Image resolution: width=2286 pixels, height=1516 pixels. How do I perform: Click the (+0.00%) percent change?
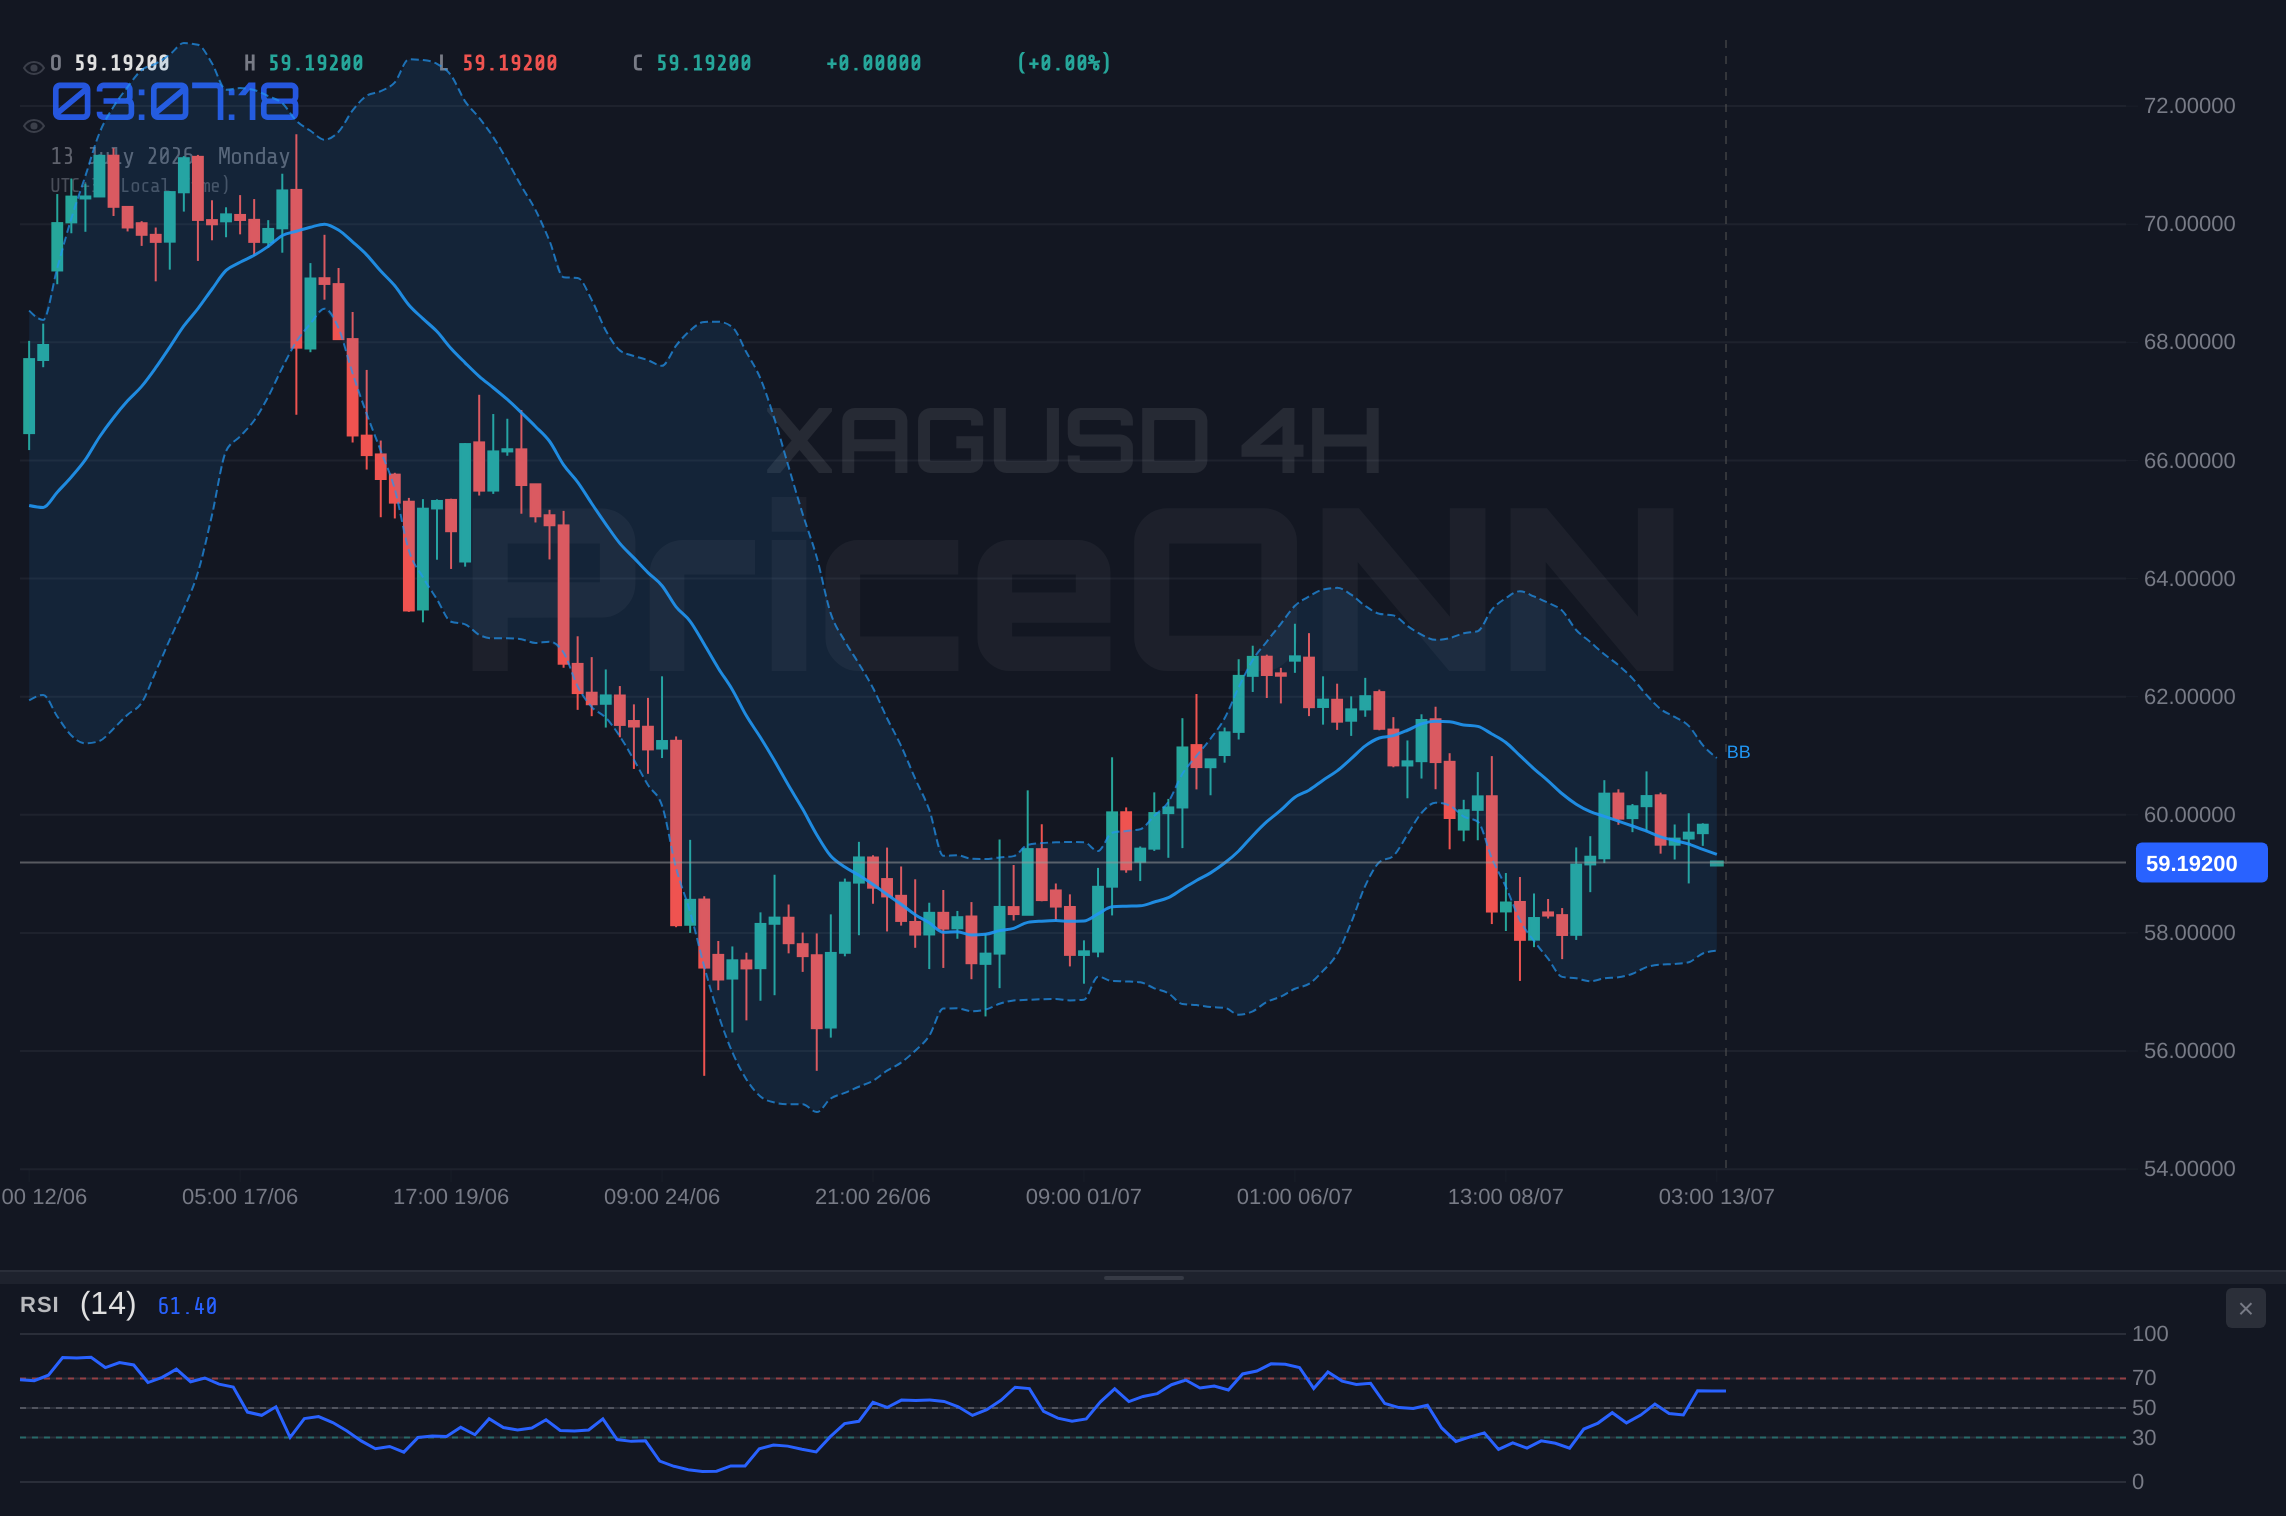[1064, 63]
